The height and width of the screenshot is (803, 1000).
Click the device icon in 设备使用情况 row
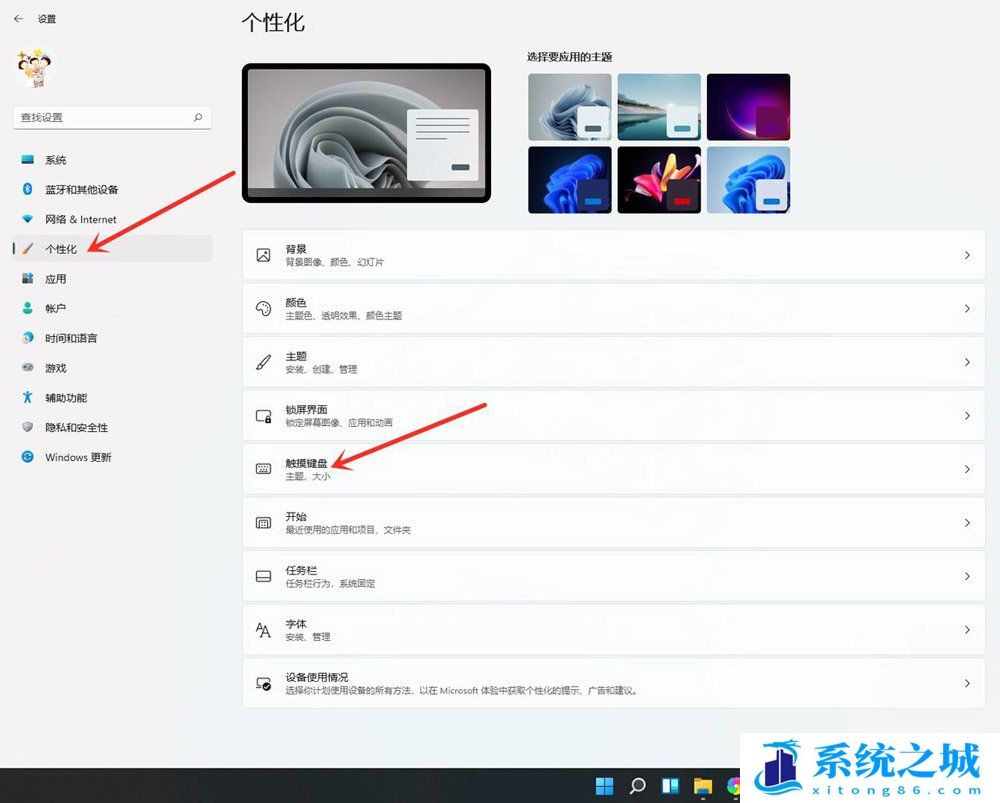coord(263,684)
